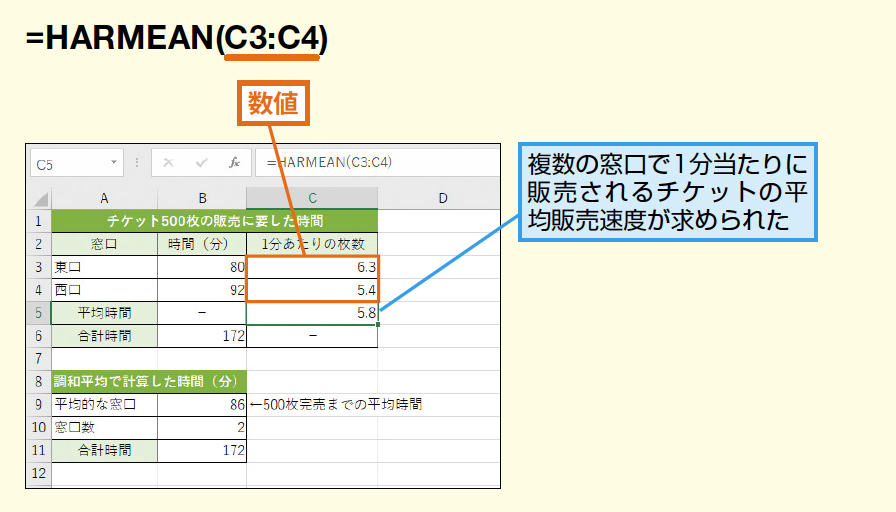Click the 合計時間 cell in row 11
896x512 pixels.
point(104,450)
